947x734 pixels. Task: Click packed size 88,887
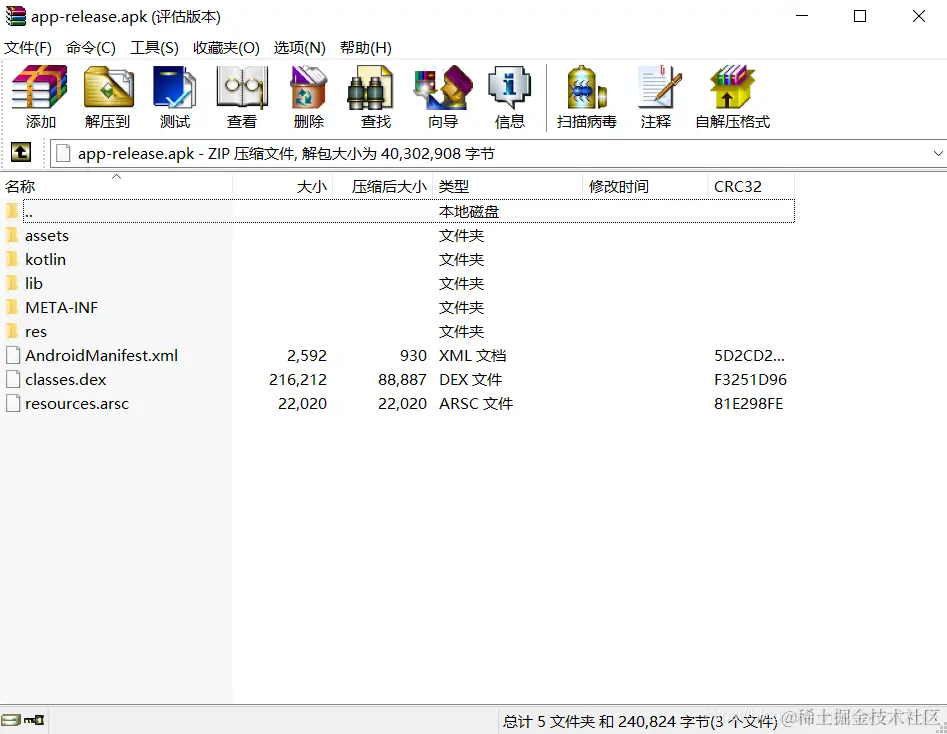tap(402, 379)
